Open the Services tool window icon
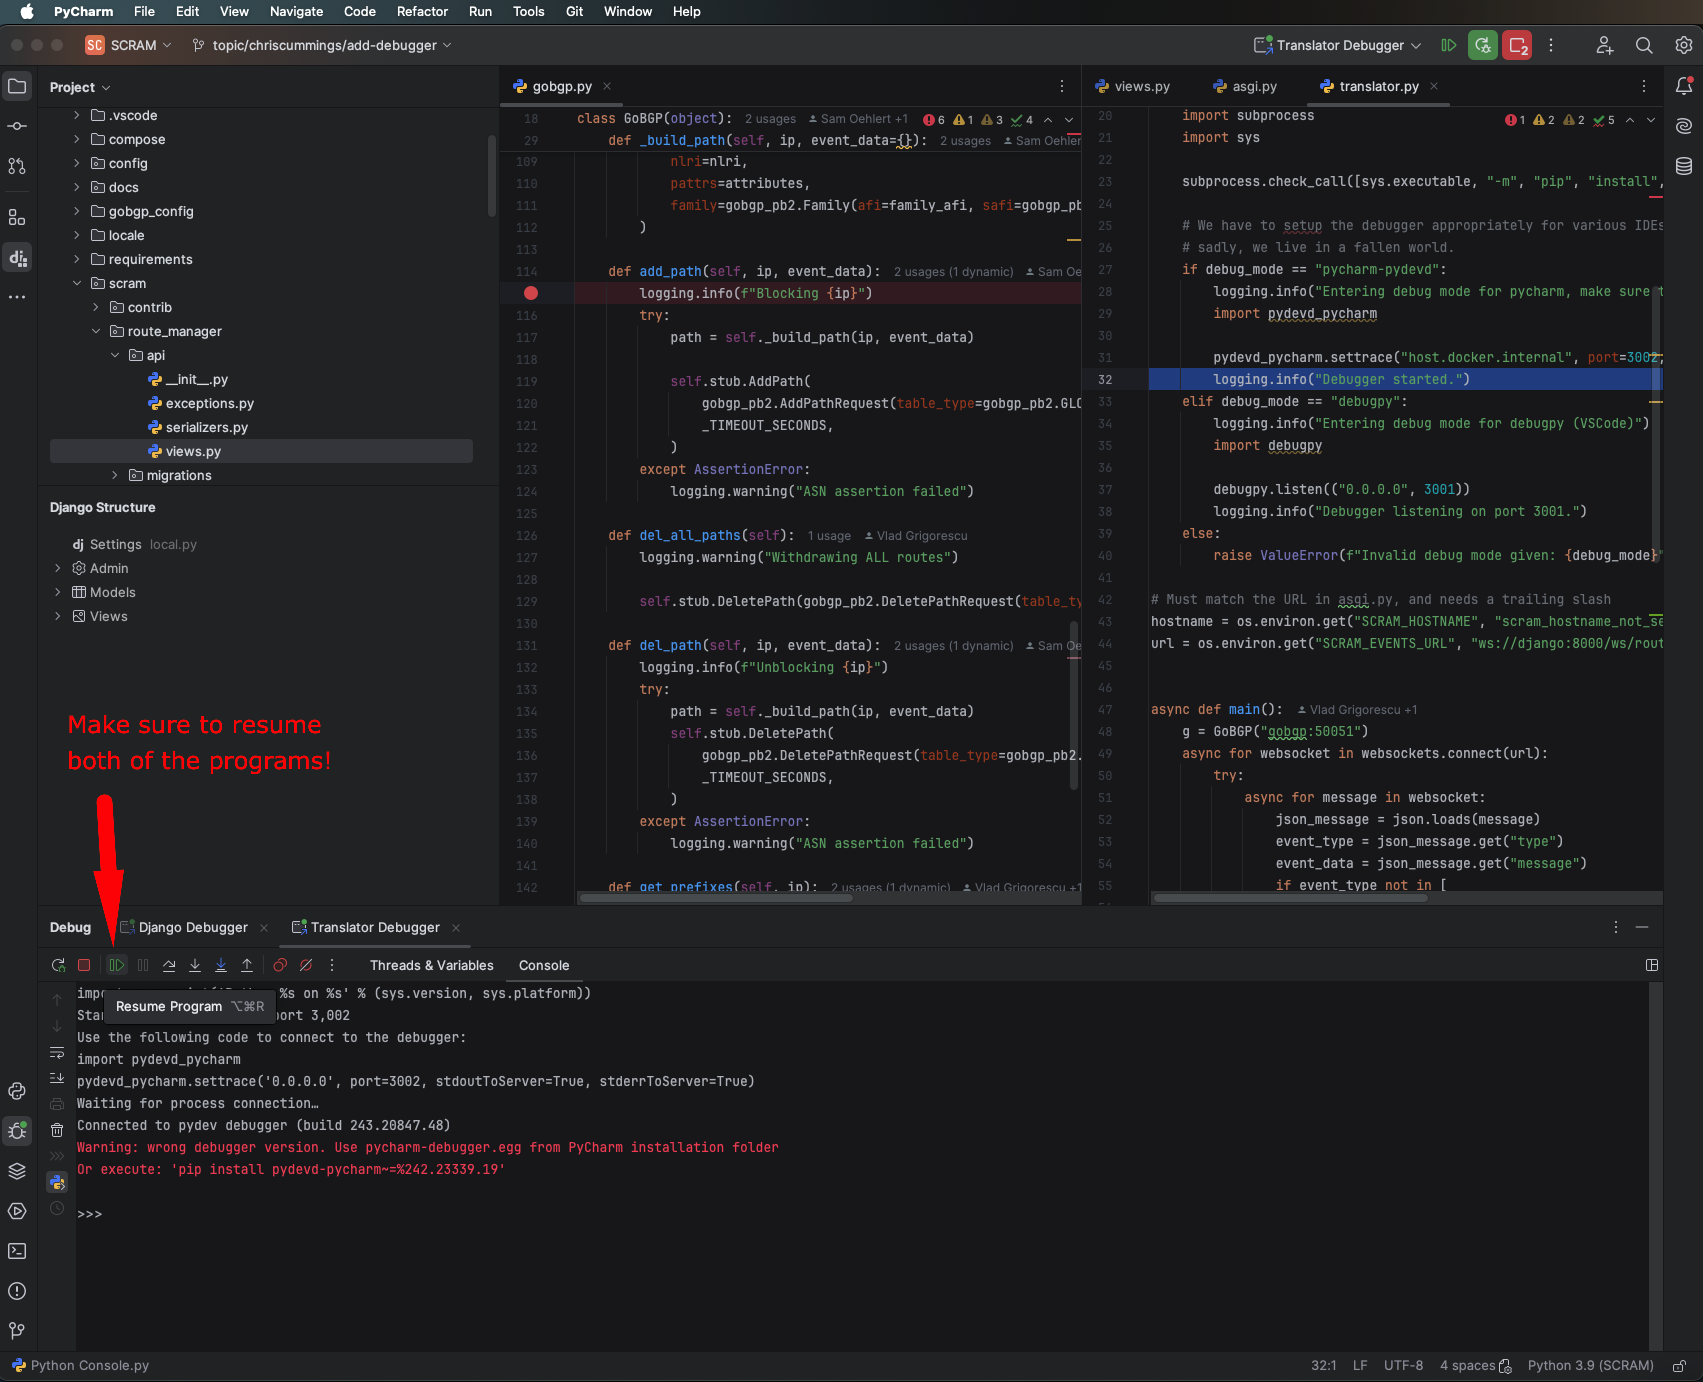 pyautogui.click(x=17, y=1211)
